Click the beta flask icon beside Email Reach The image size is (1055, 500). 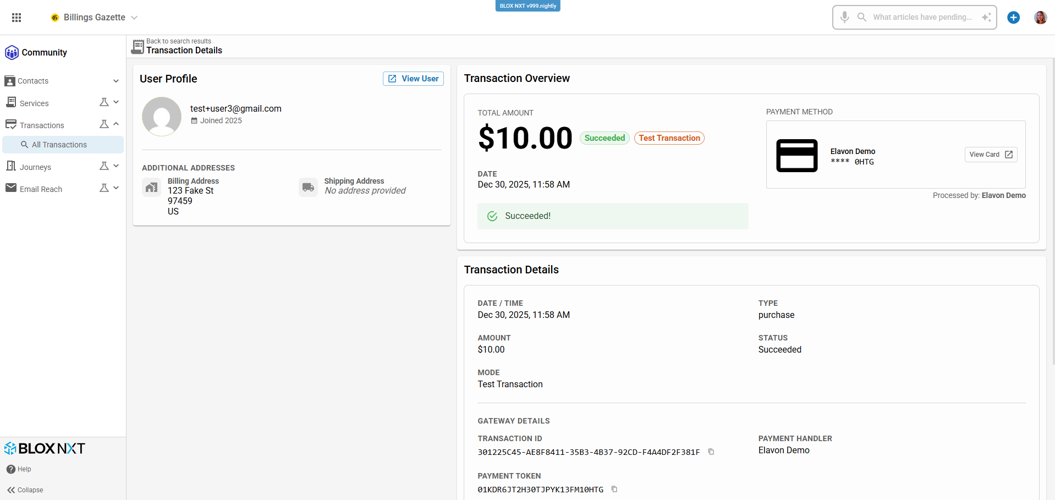104,188
